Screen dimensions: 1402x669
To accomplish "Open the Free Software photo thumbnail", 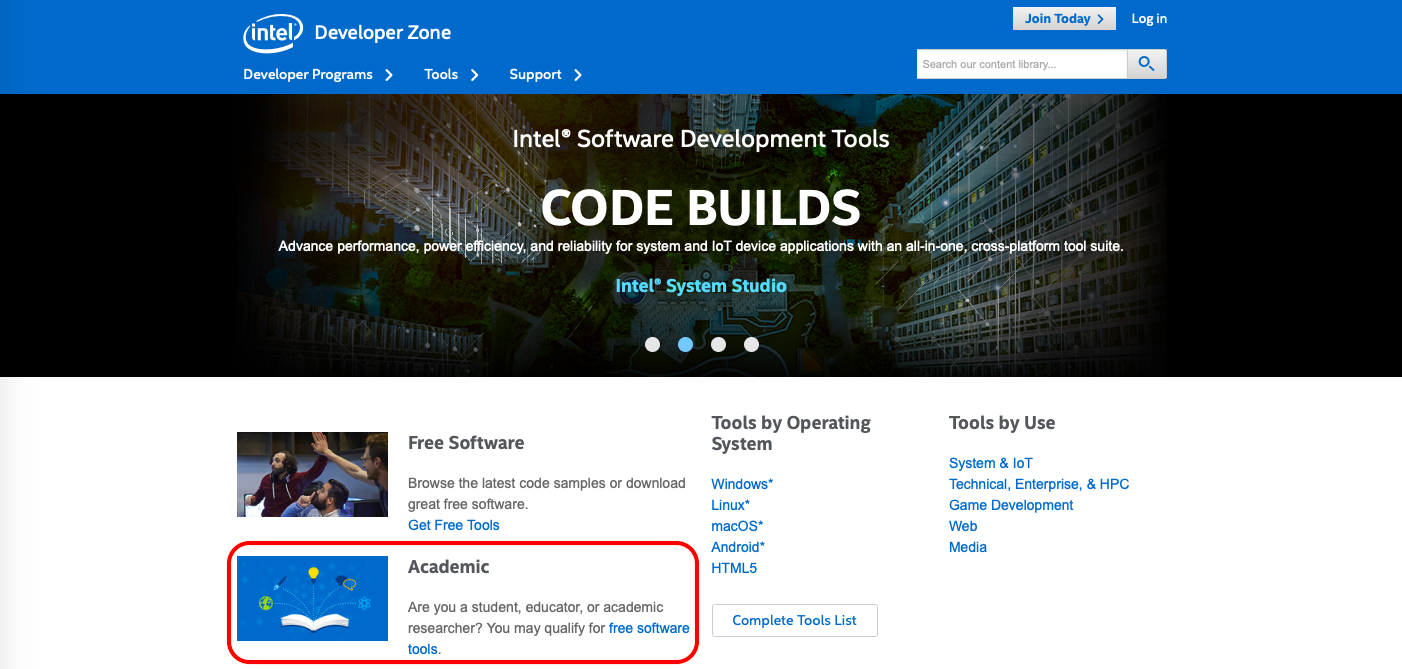I will click(x=312, y=474).
